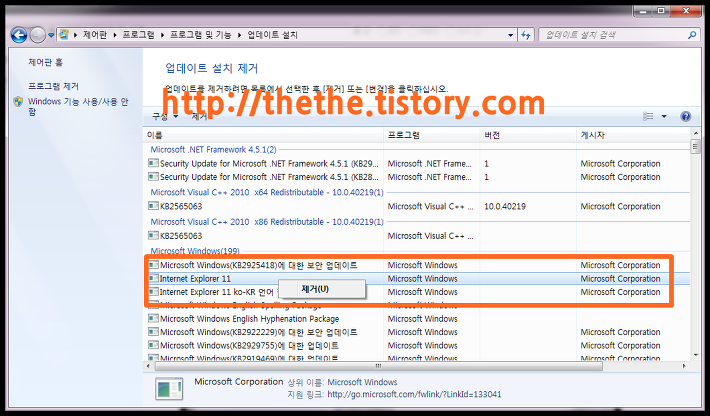Open recent pages dropdown beside Forward arrow

[51, 35]
